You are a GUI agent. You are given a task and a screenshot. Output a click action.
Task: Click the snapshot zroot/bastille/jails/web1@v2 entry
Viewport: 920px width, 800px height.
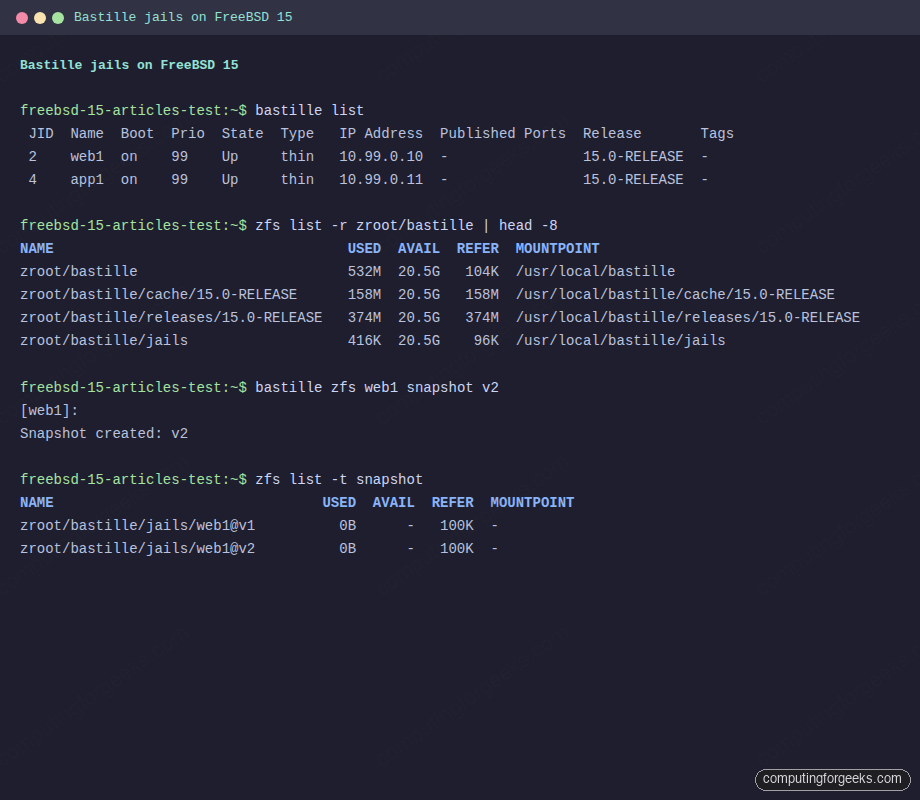pyautogui.click(x=139, y=548)
